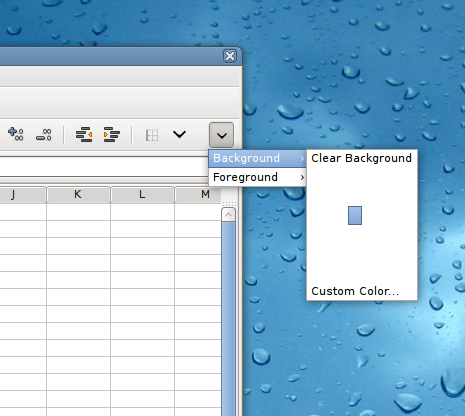Pick the blue color swatch
The height and width of the screenshot is (416, 465).
(x=355, y=215)
